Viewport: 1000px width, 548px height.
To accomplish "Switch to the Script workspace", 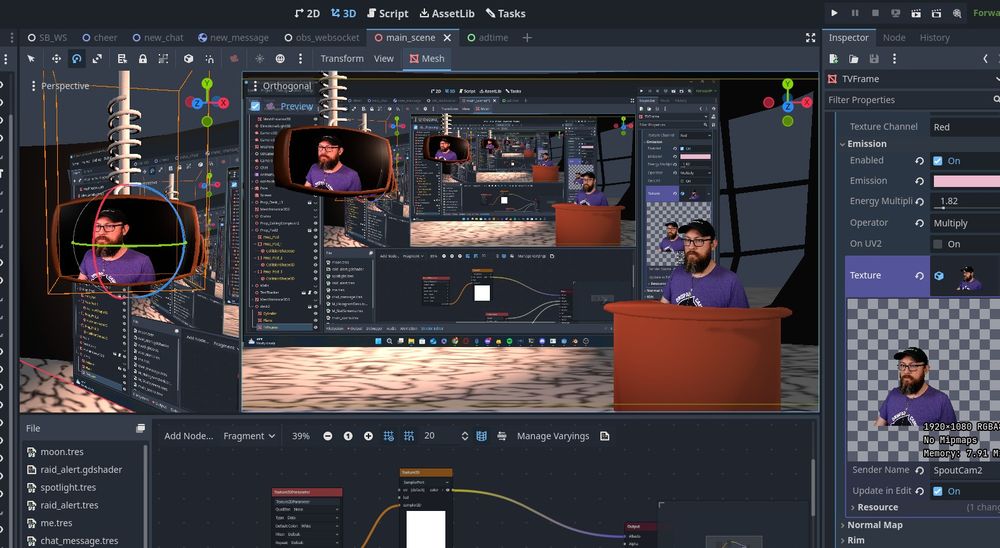I will (x=388, y=13).
